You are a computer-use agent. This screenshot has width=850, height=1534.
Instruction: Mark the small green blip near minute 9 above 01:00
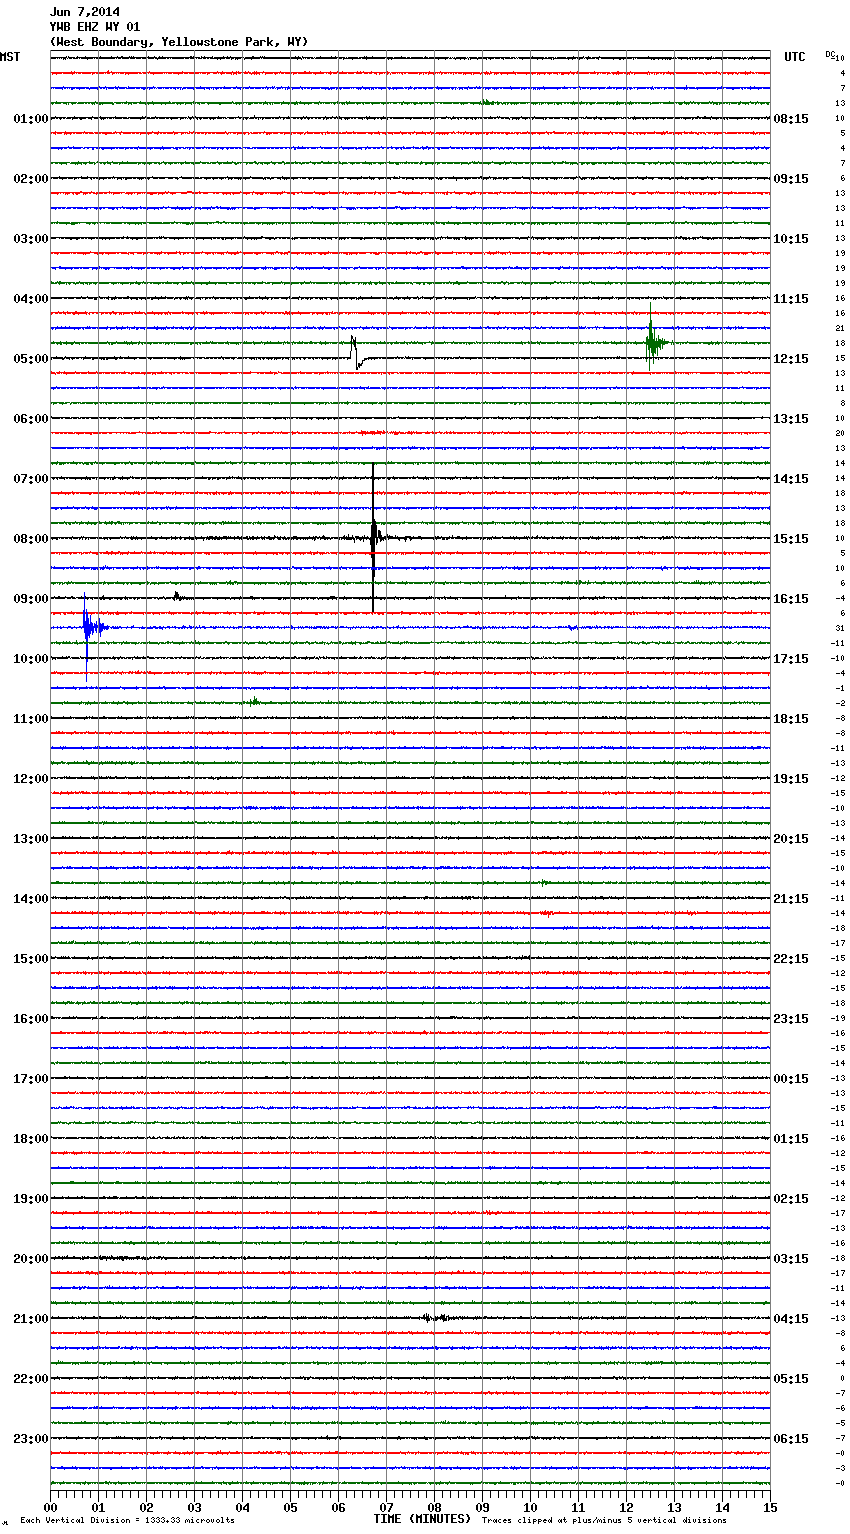487,102
